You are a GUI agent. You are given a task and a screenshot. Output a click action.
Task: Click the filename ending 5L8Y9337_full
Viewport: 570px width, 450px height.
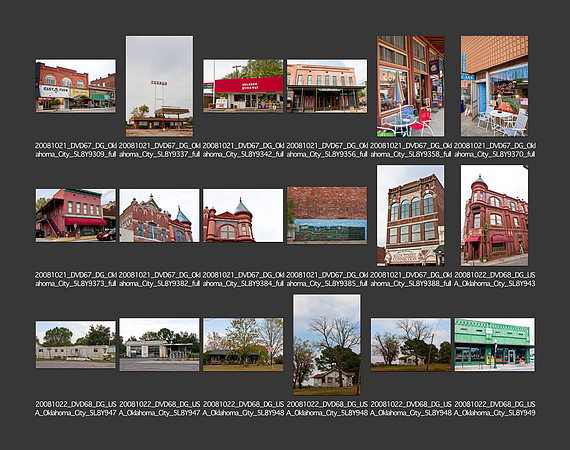click(159, 150)
